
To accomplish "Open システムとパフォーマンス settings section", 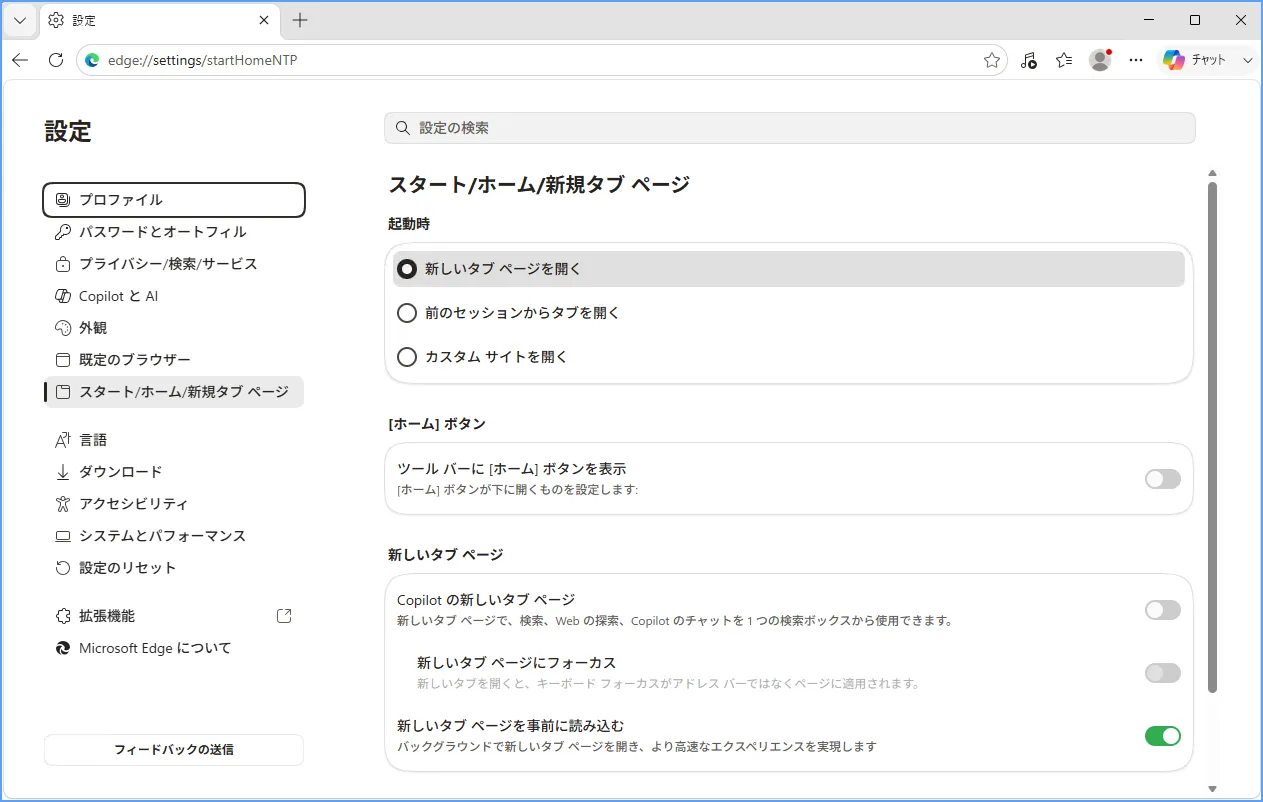I will pyautogui.click(x=174, y=536).
